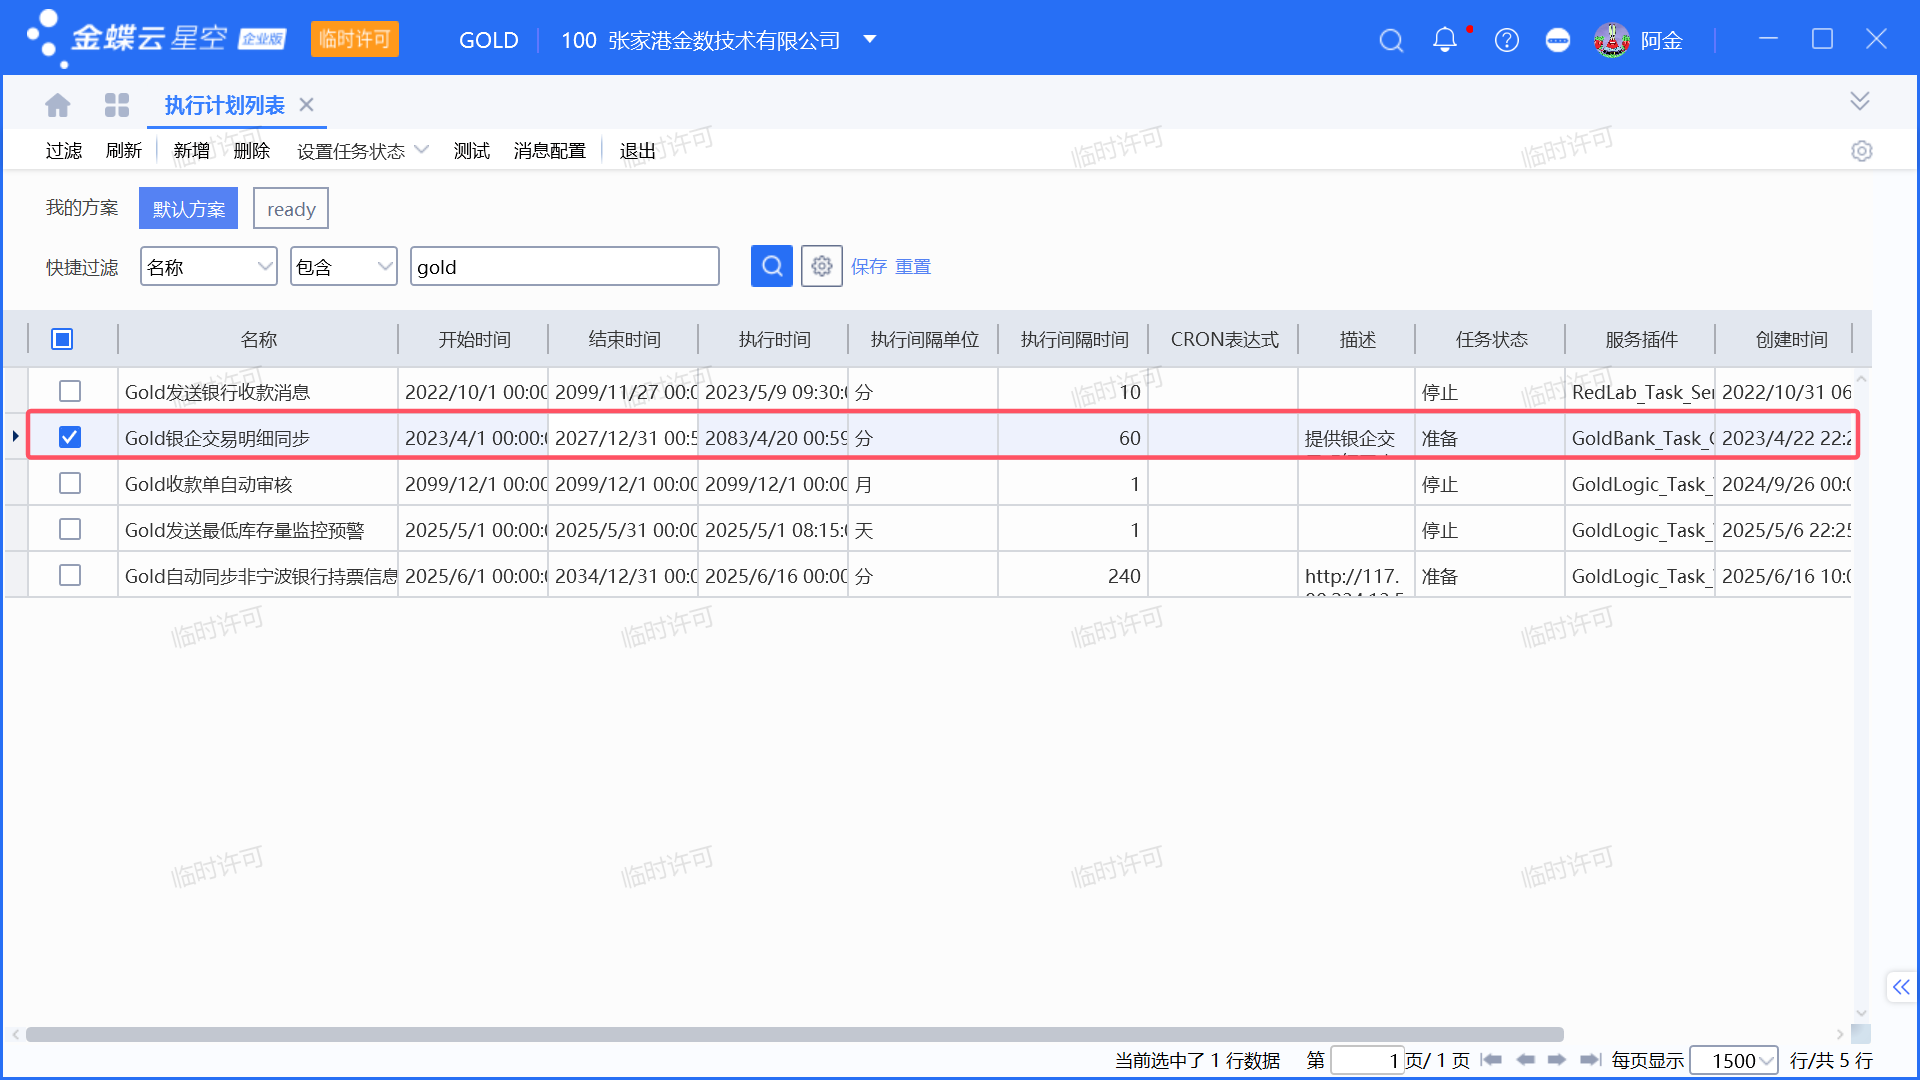Click the blue quick filter search button
Screen dimensions: 1920x1080
pyautogui.click(x=772, y=266)
